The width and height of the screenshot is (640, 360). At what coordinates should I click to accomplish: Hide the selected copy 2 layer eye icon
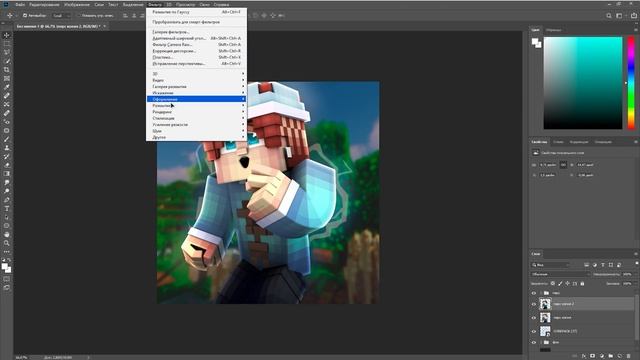point(534,304)
